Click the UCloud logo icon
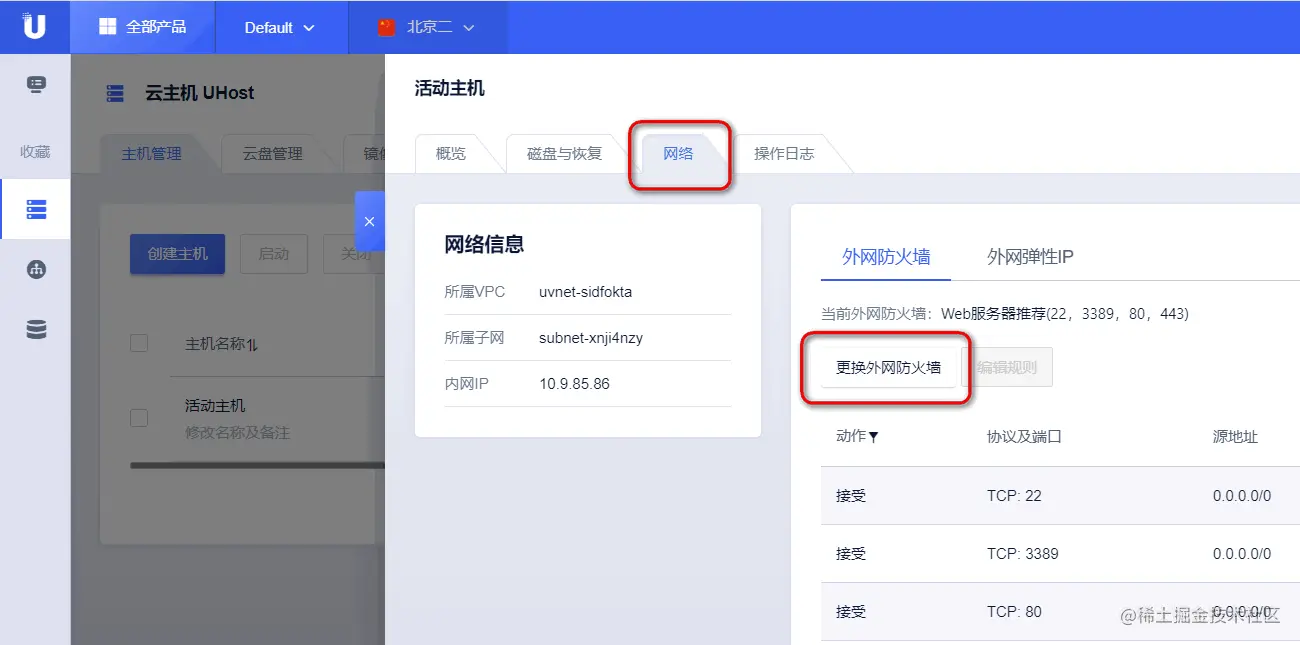This screenshot has width=1300, height=645. [34, 27]
